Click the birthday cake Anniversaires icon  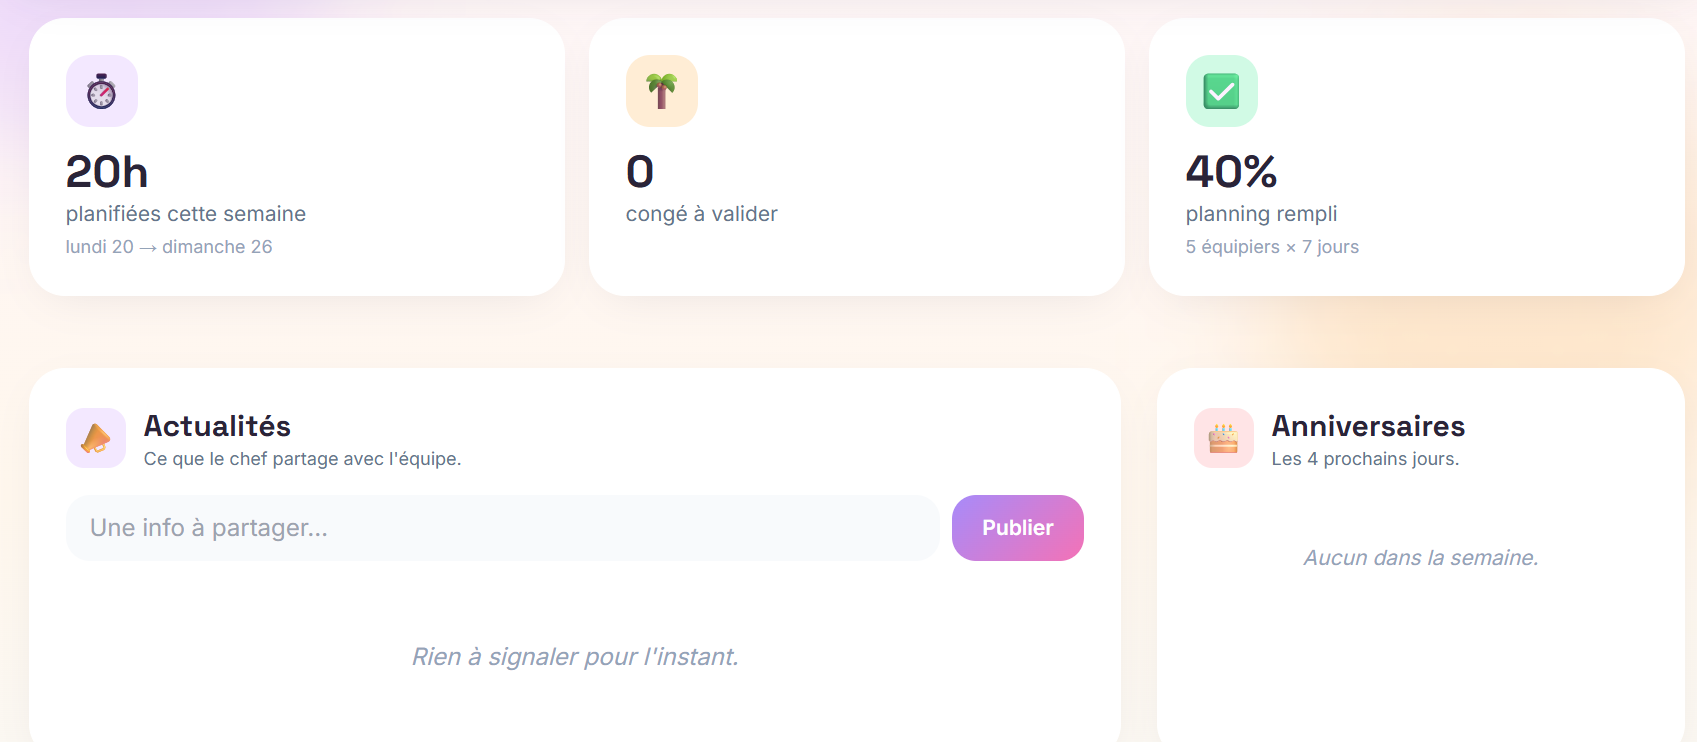[x=1223, y=437]
